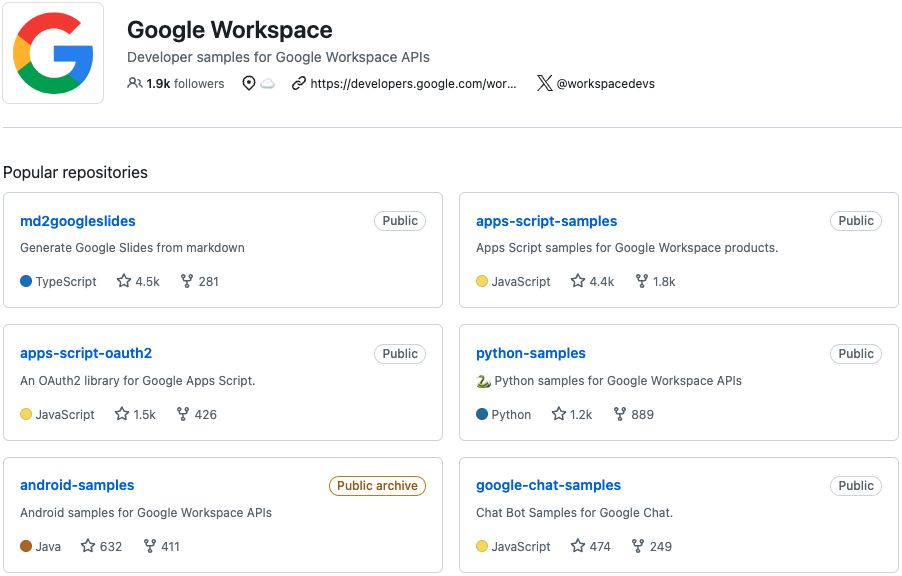Click yellow JavaScript dot in apps-script-oauth2
The width and height of the screenshot is (902, 576).
26,414
